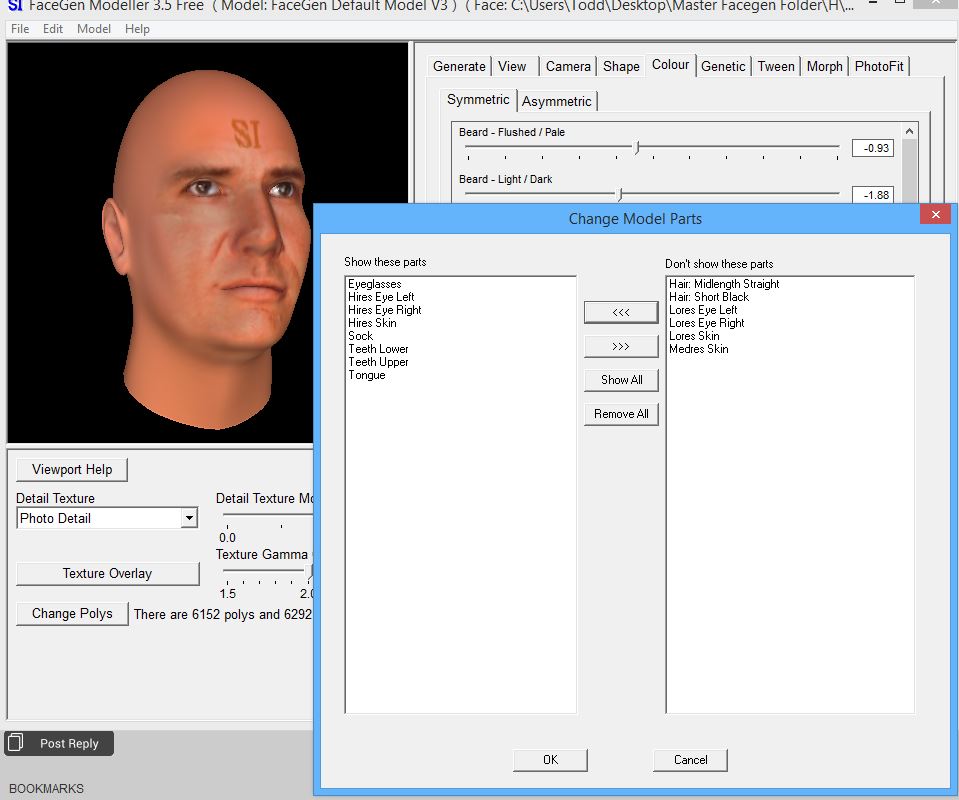Click the Beard Light / Dark value field
Image resolution: width=959 pixels, height=800 pixels.
(x=871, y=195)
